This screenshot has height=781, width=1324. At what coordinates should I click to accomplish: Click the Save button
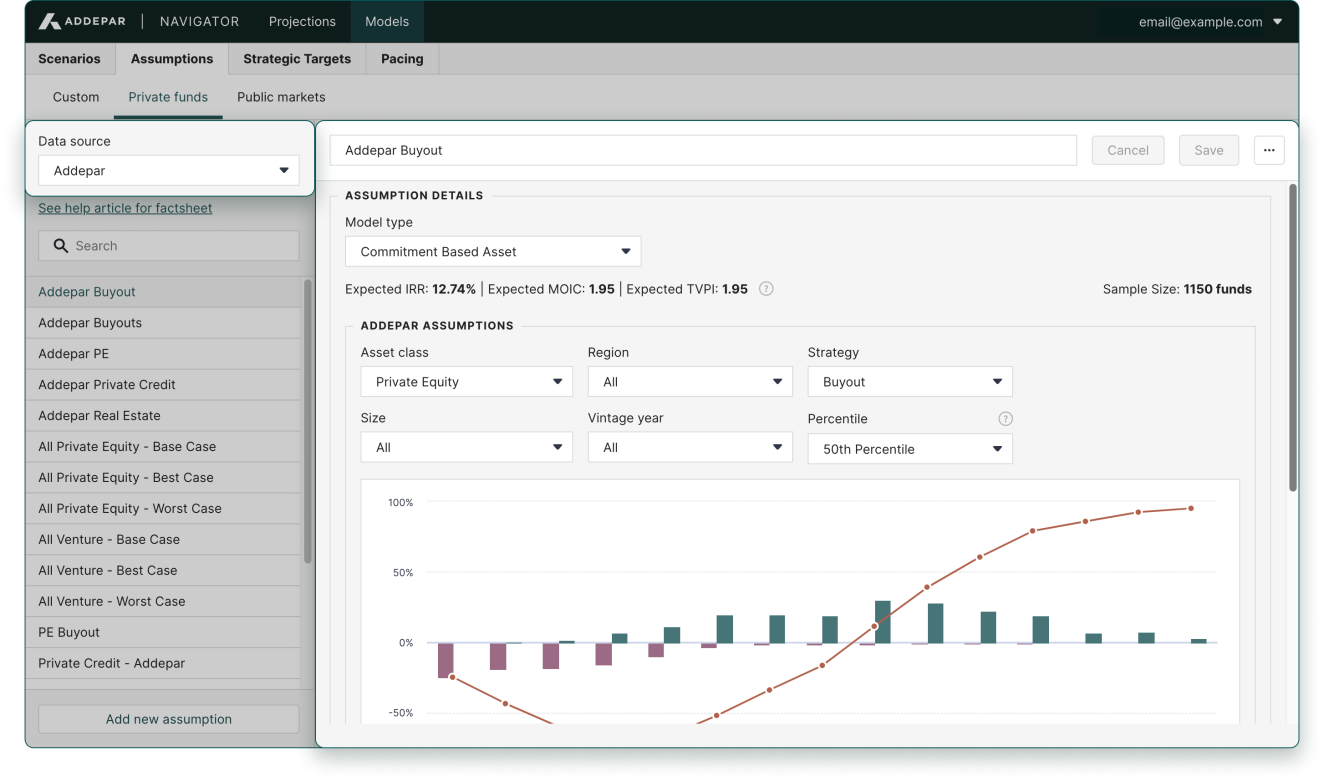click(1208, 150)
